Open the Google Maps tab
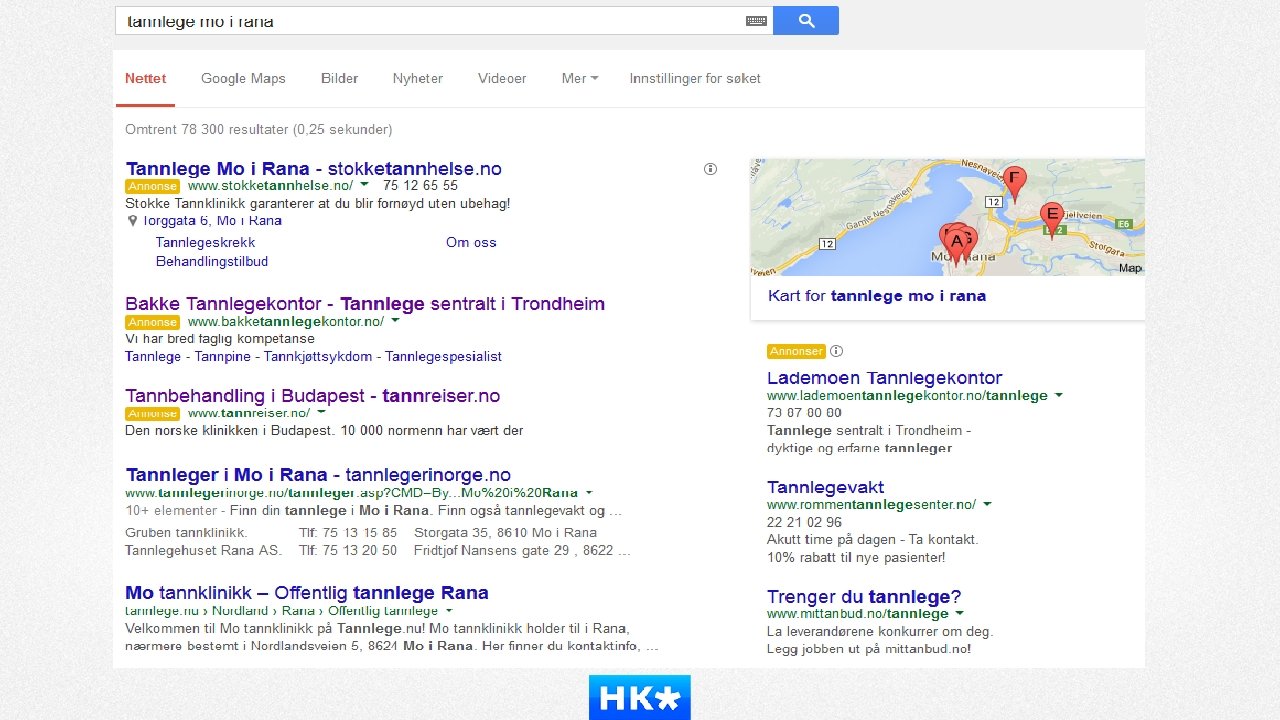The height and width of the screenshot is (720, 1280). point(243,79)
